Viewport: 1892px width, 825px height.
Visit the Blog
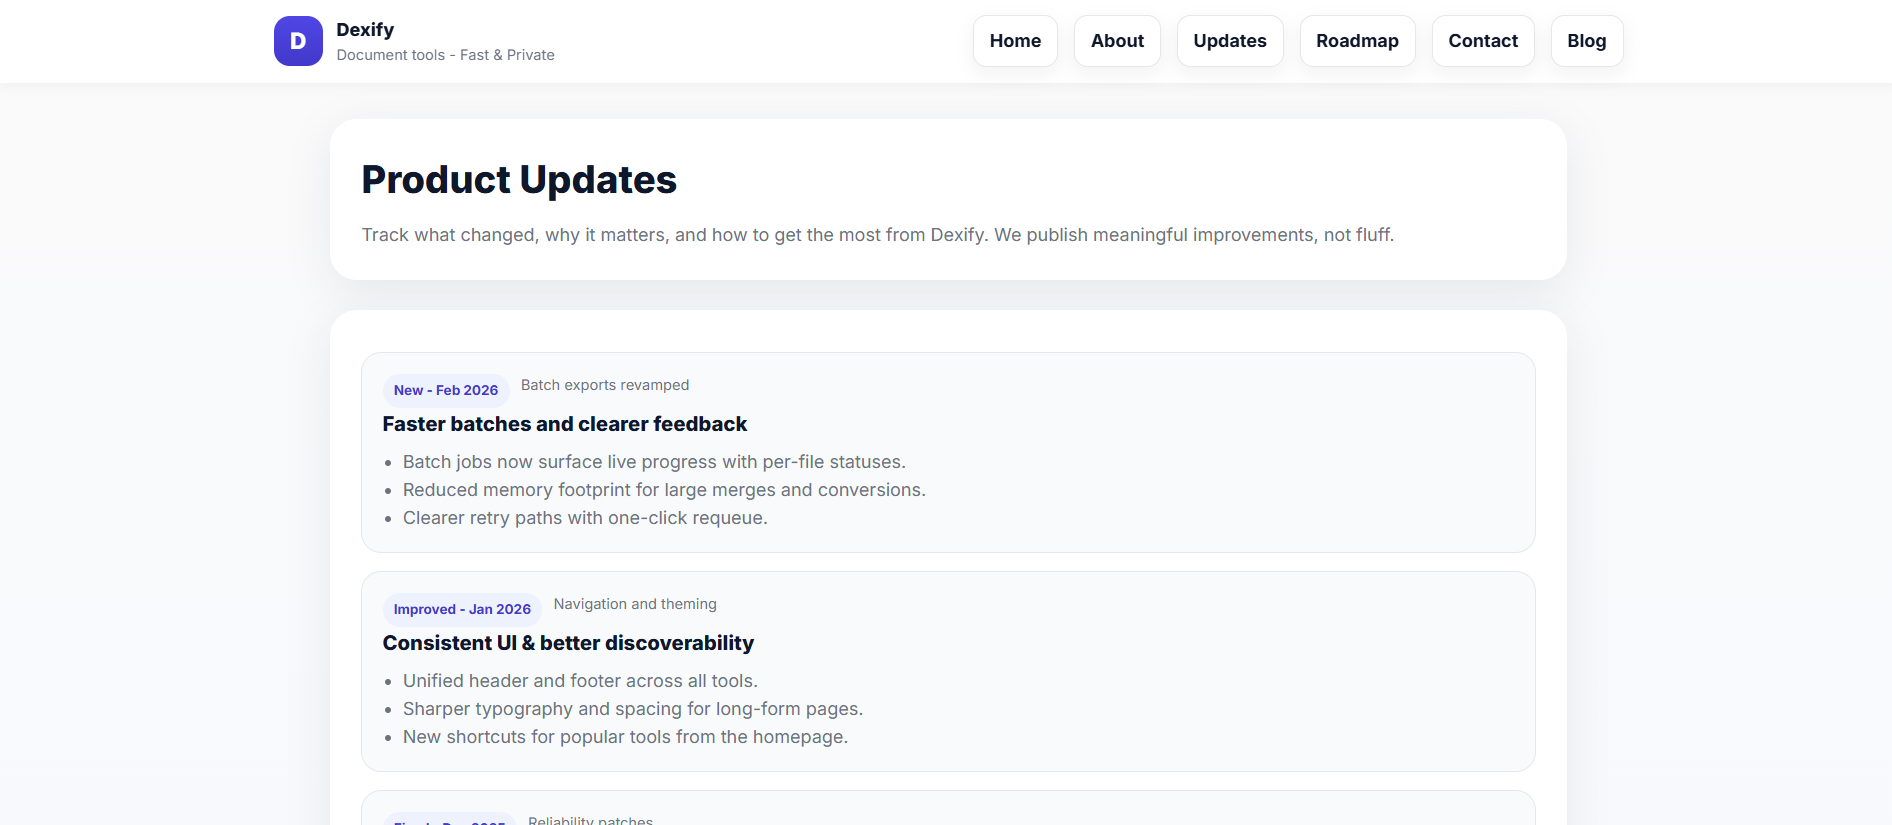(1586, 40)
